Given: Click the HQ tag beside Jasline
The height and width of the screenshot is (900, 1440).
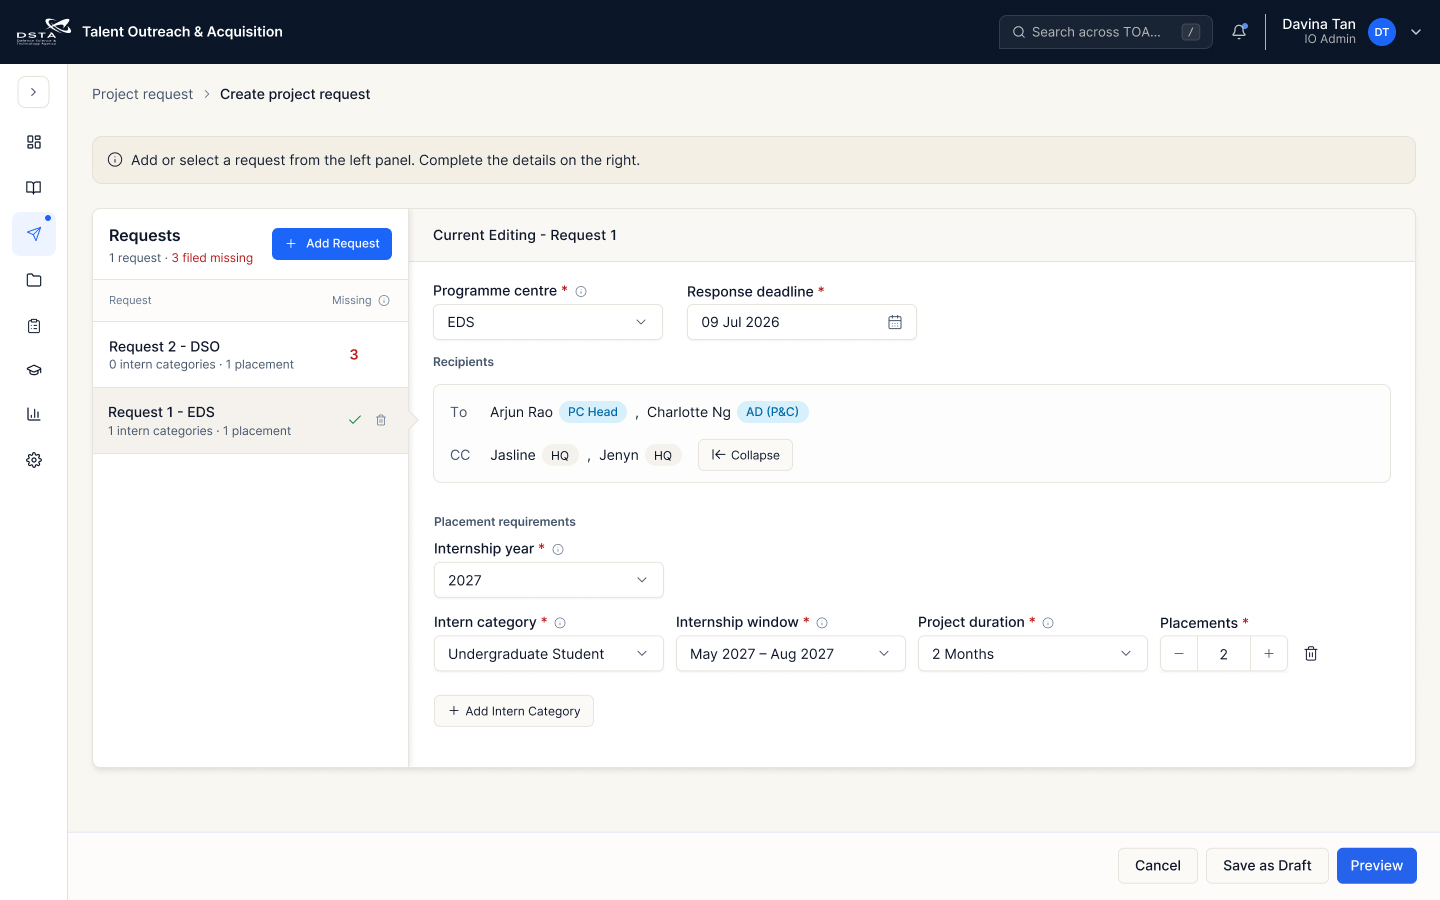Looking at the screenshot, I should 560,455.
